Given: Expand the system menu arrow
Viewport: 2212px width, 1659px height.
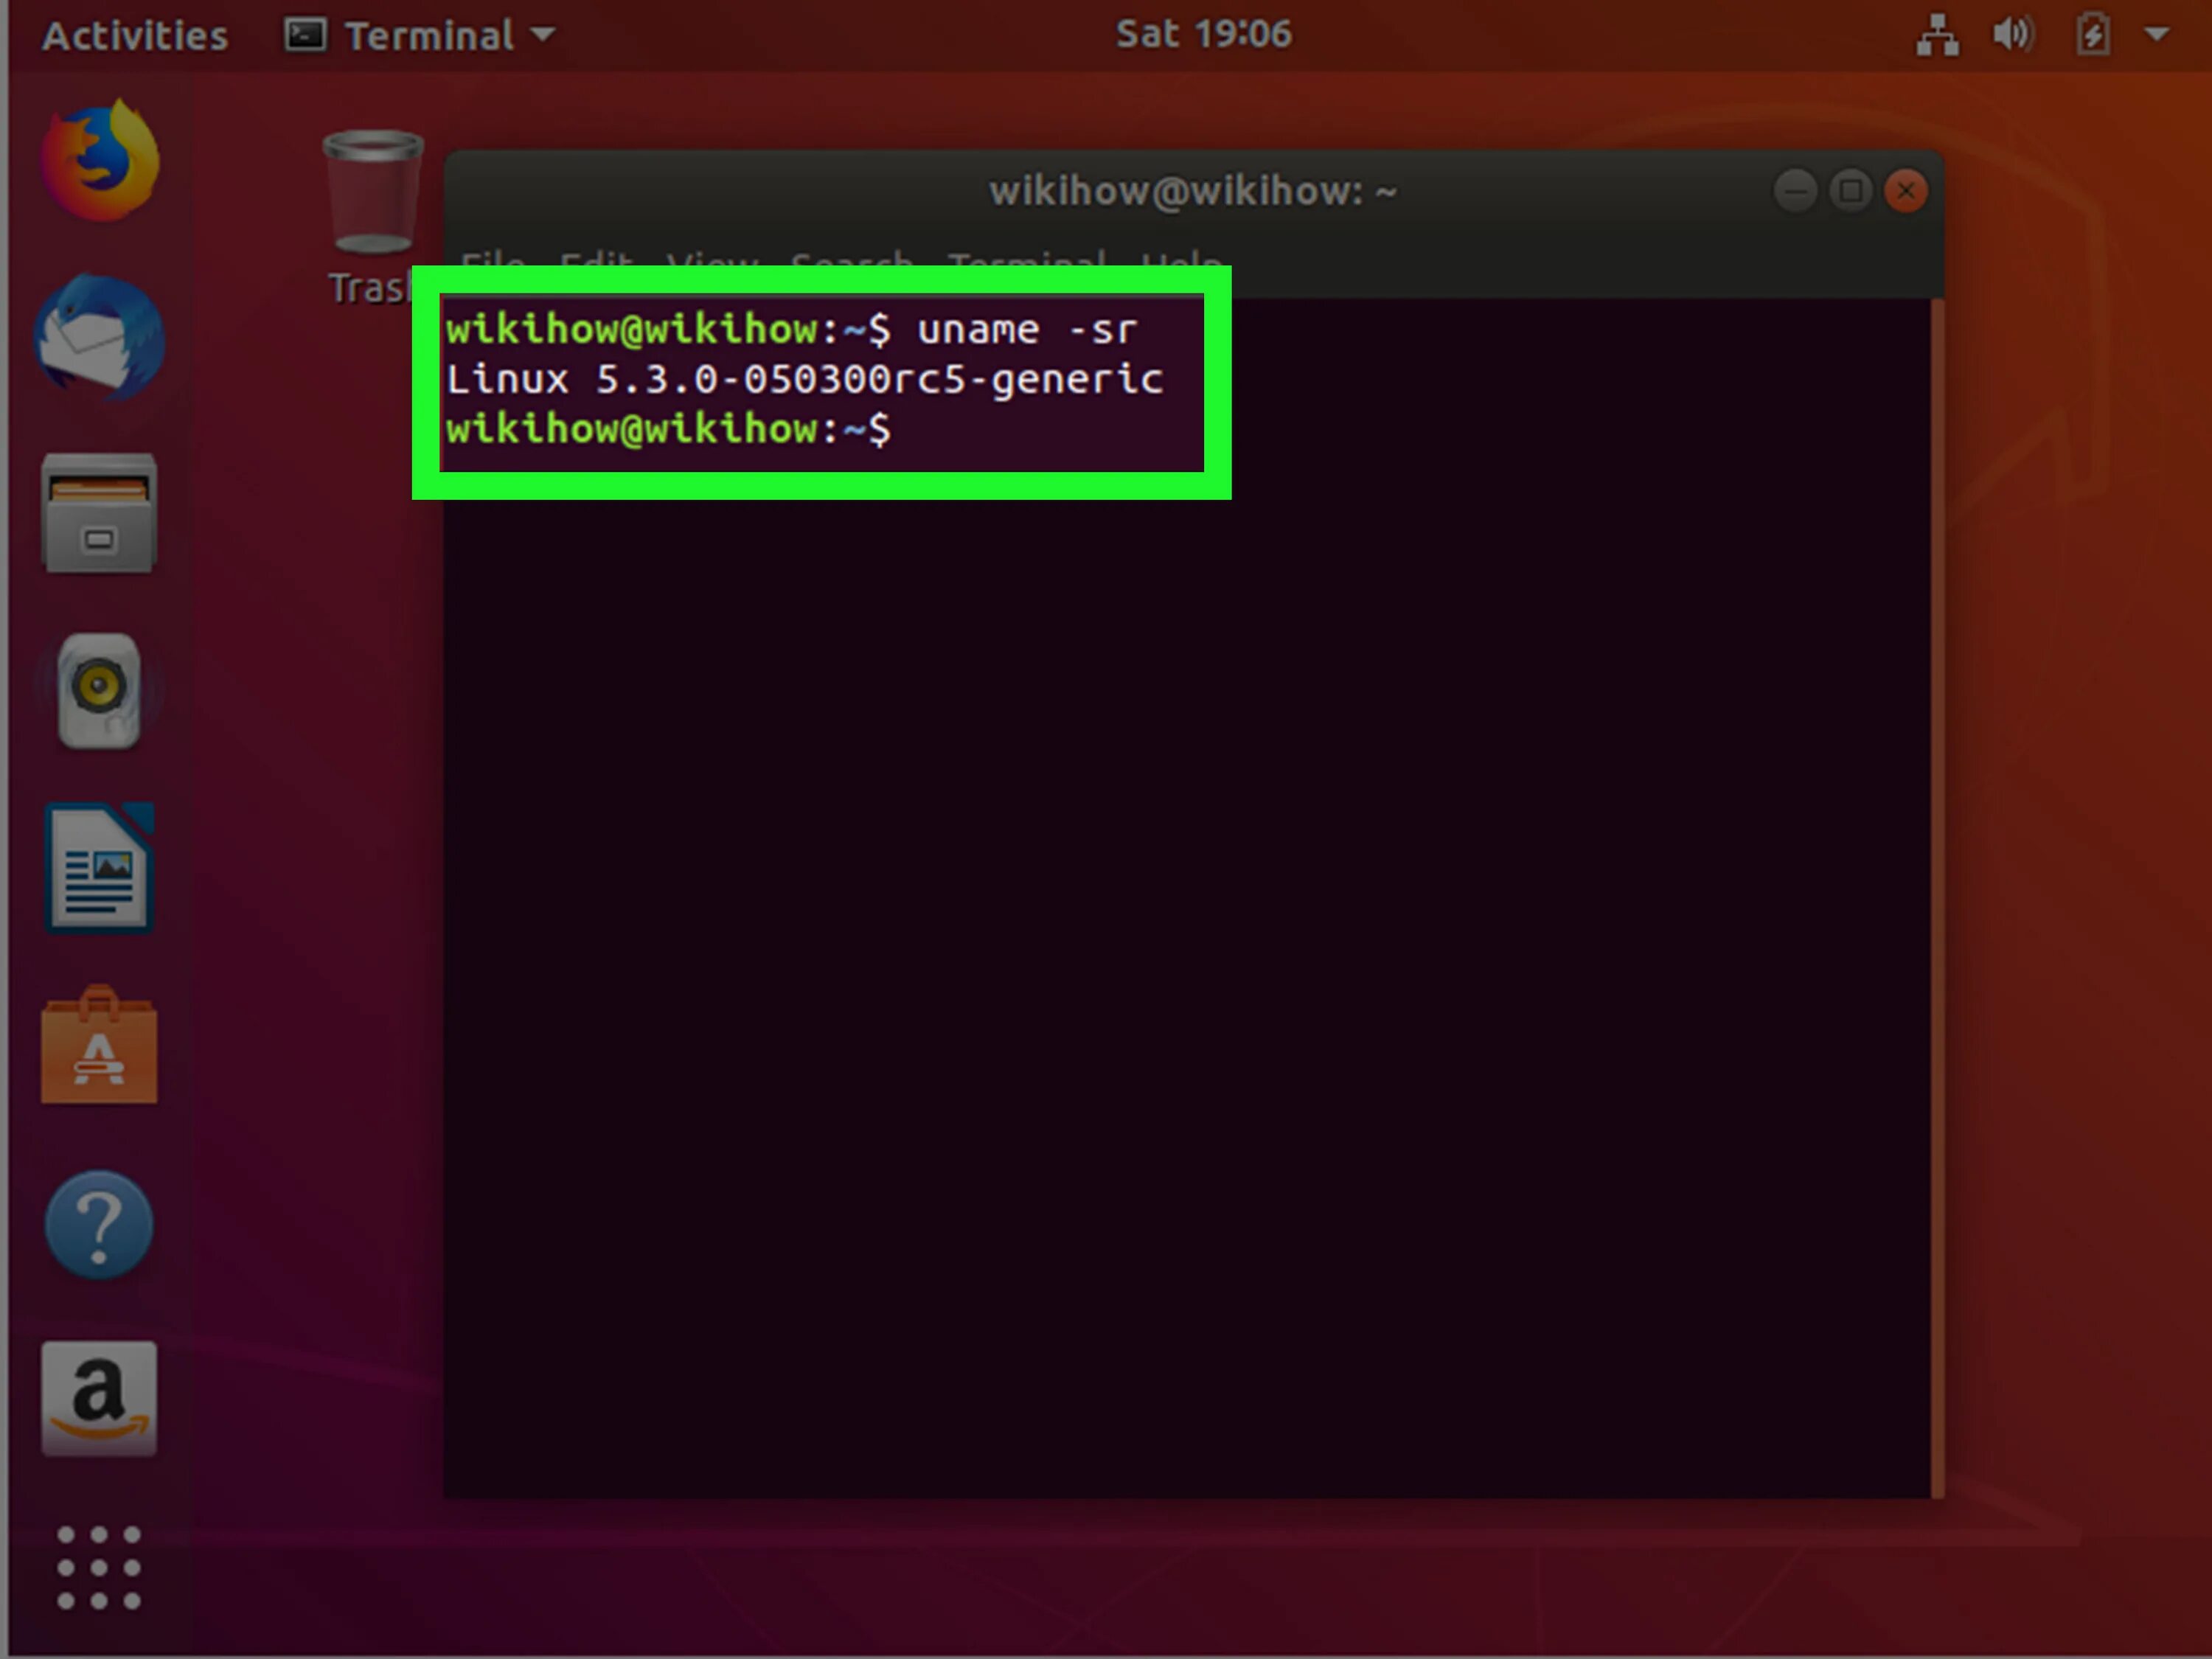Looking at the screenshot, I should pyautogui.click(x=2157, y=35).
